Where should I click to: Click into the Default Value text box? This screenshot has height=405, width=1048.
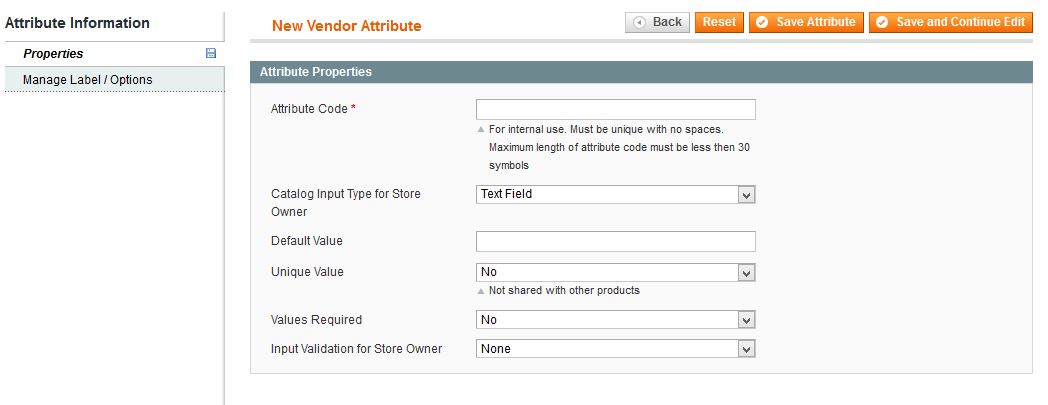(615, 241)
